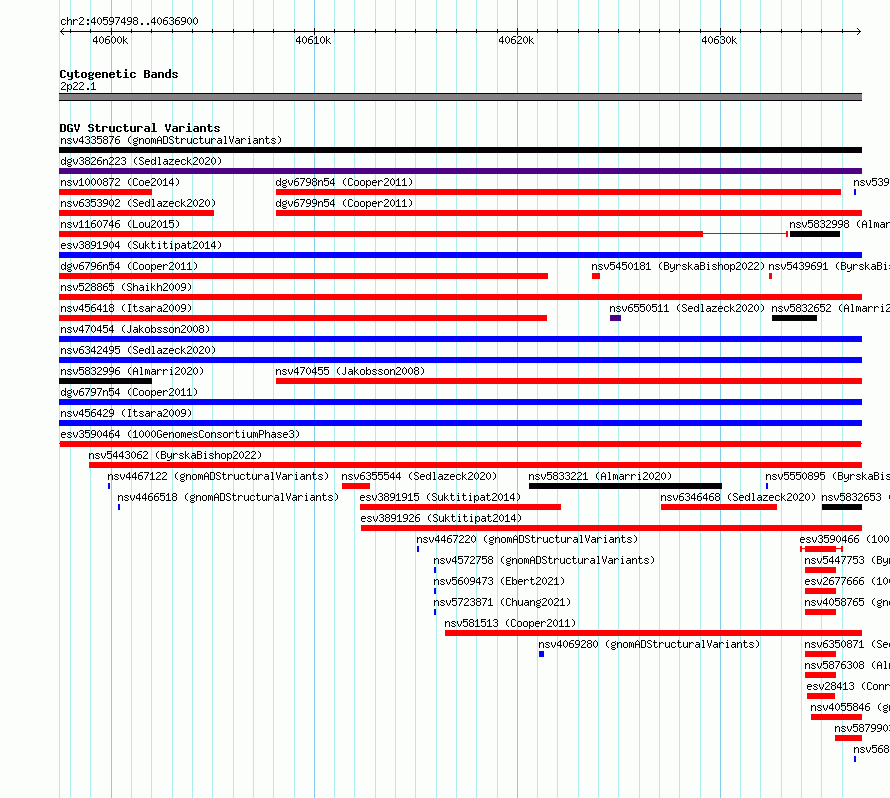890x798 pixels.
Task: Click the red nsv6346468 variant bar
Action: point(719,507)
